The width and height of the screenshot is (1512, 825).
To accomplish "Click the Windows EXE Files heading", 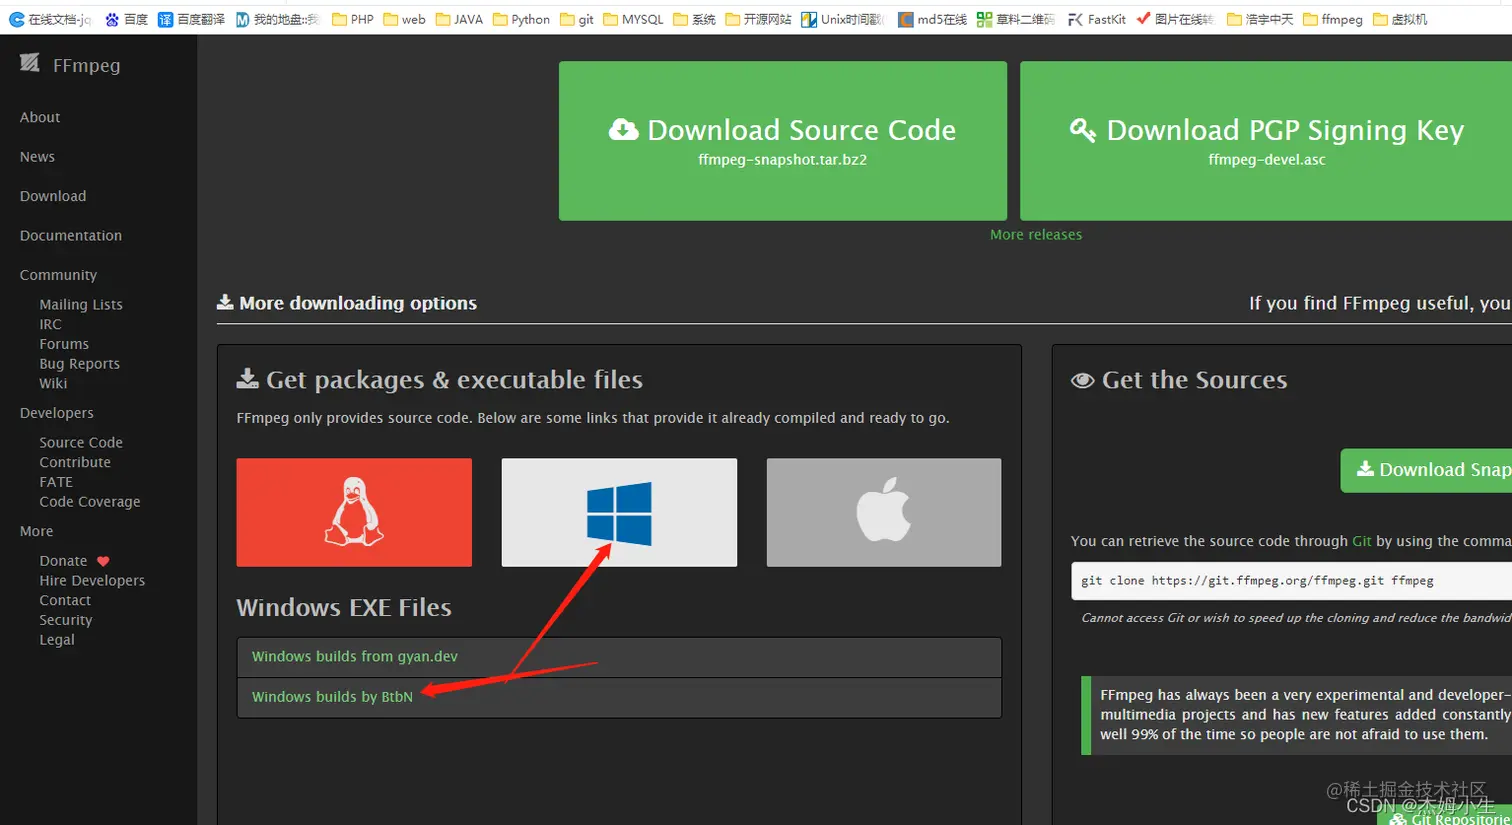I will 344,607.
